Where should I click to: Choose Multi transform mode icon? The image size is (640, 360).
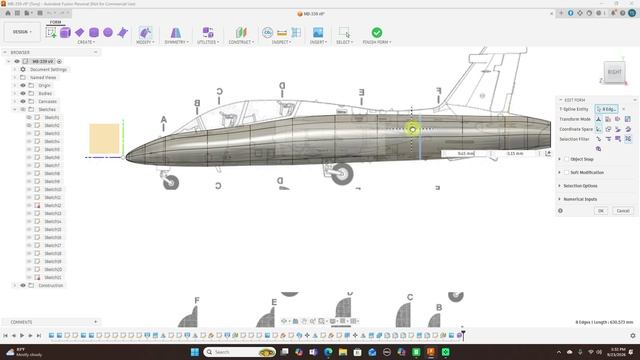click(x=598, y=119)
